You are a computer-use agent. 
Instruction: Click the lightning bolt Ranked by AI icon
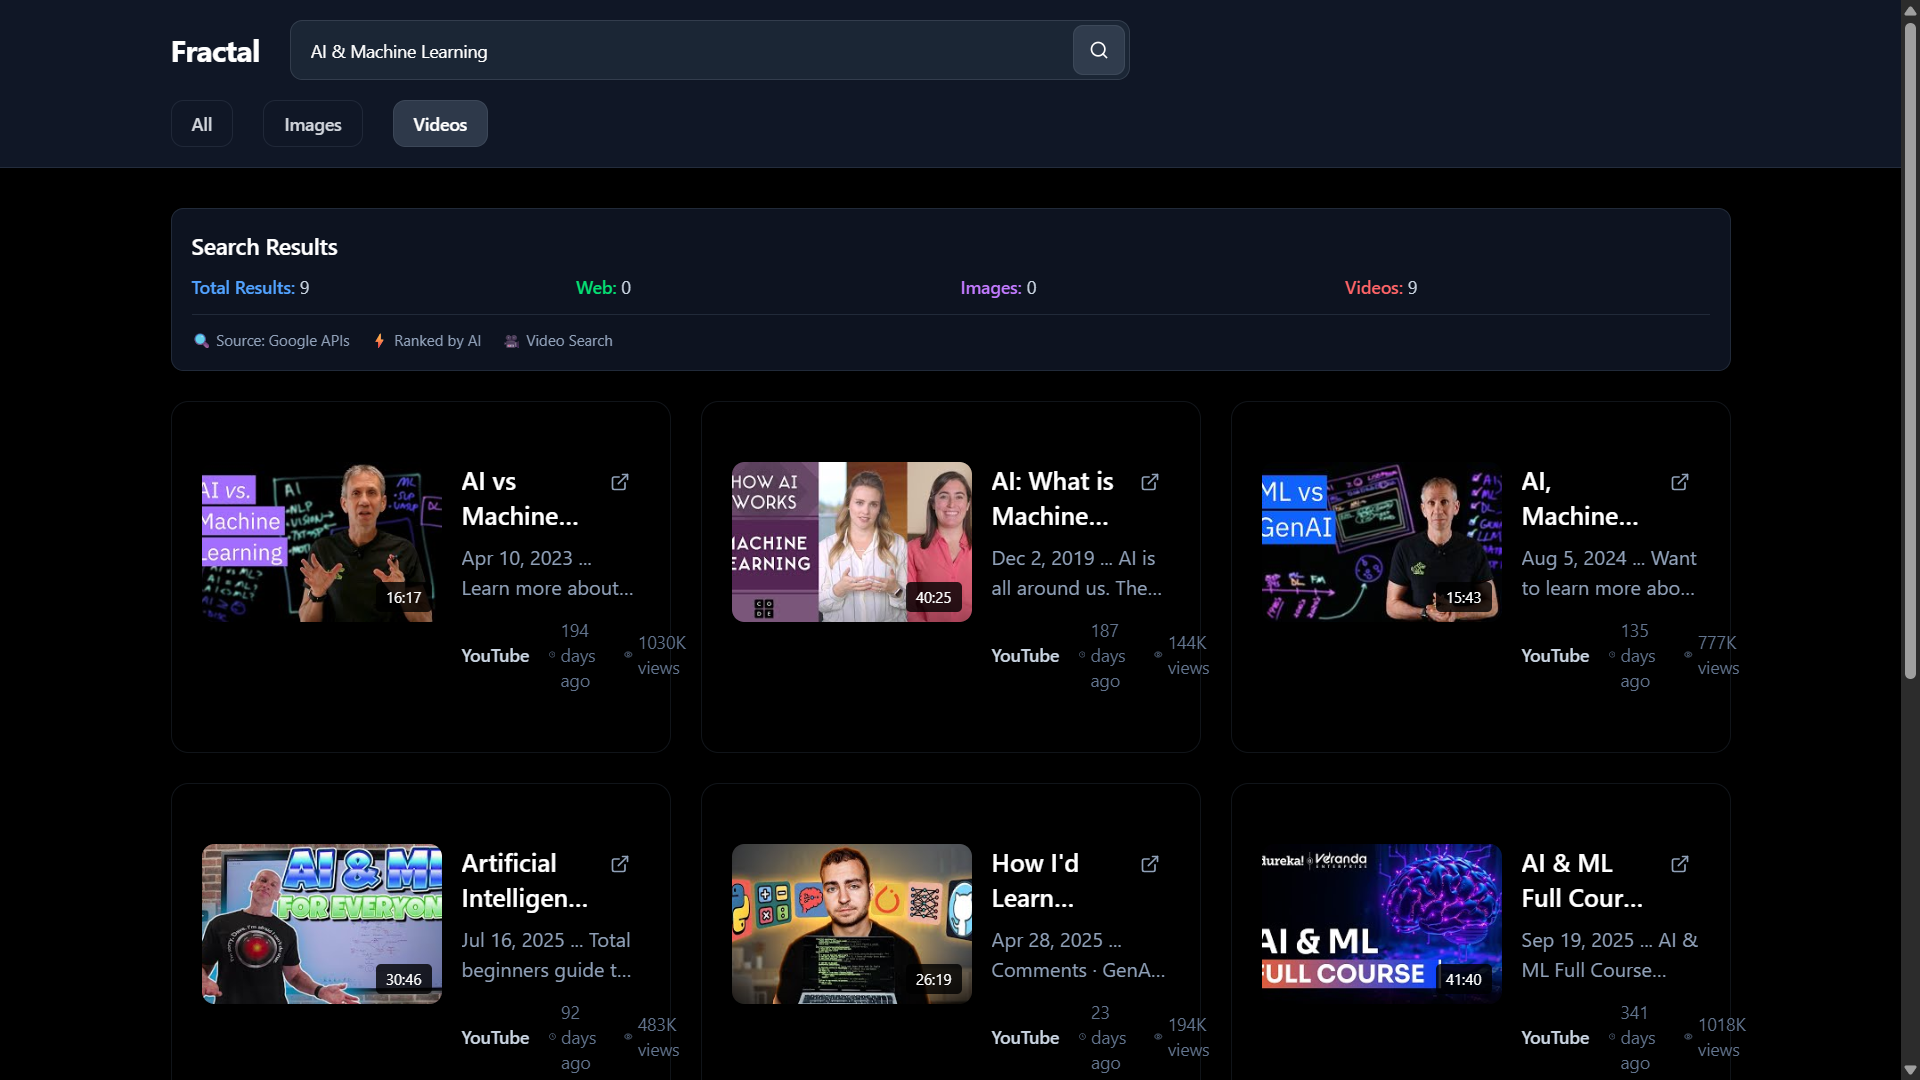tap(379, 341)
